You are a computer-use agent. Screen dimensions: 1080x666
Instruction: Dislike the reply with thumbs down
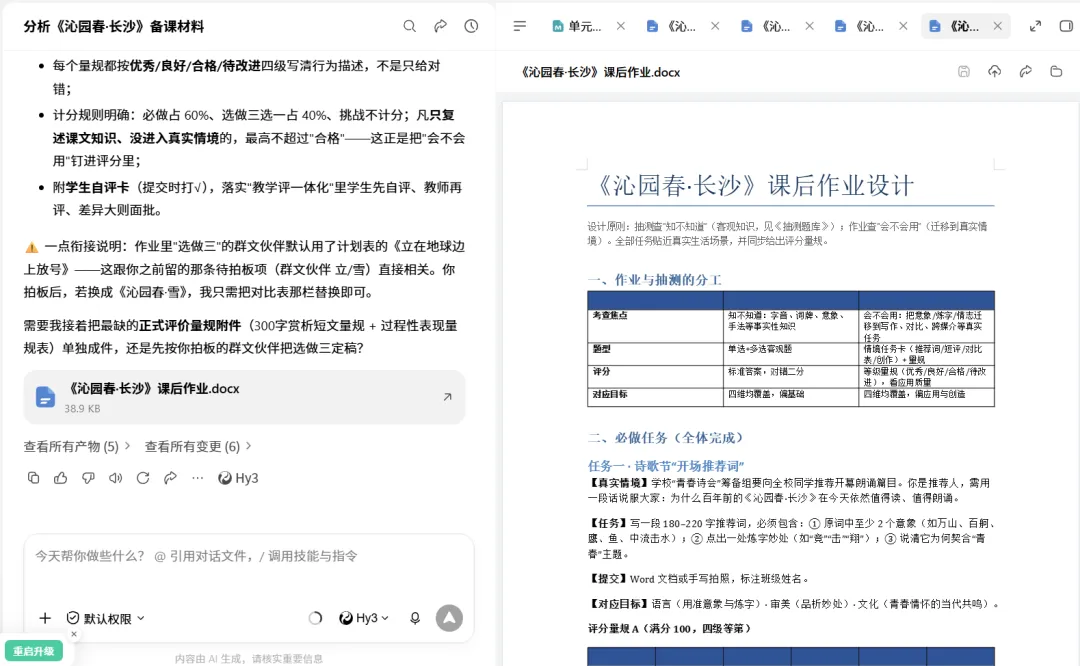pos(88,477)
